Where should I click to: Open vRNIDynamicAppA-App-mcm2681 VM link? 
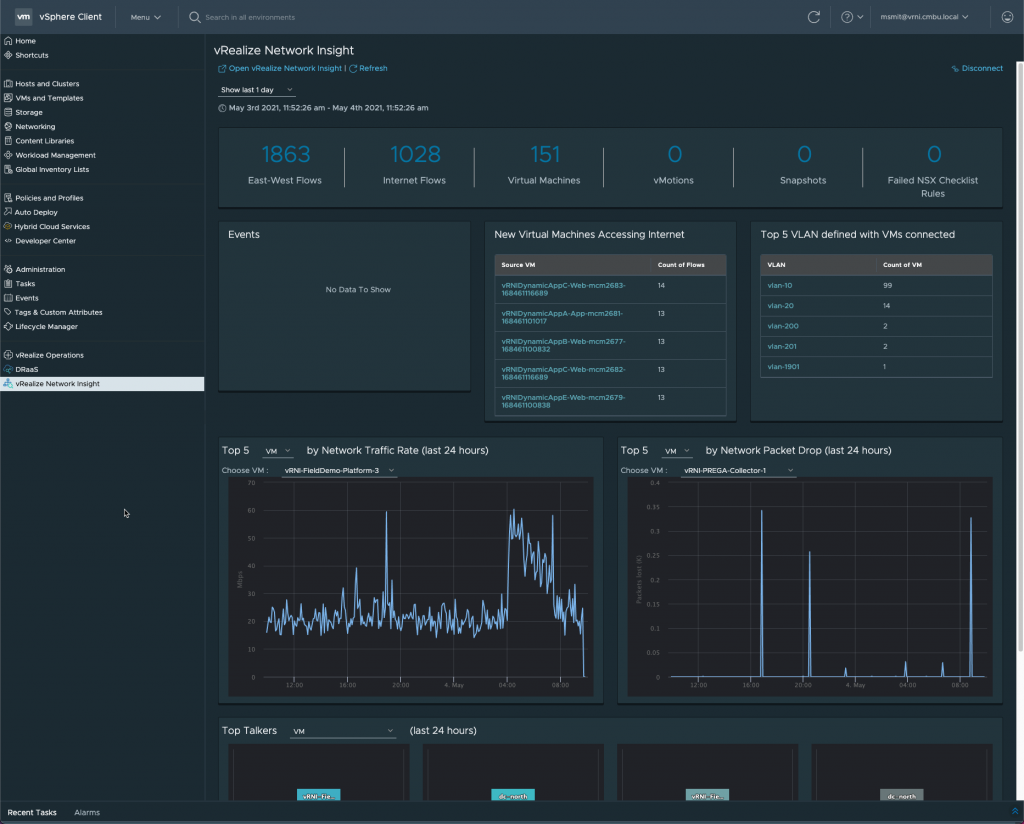[x=562, y=317]
